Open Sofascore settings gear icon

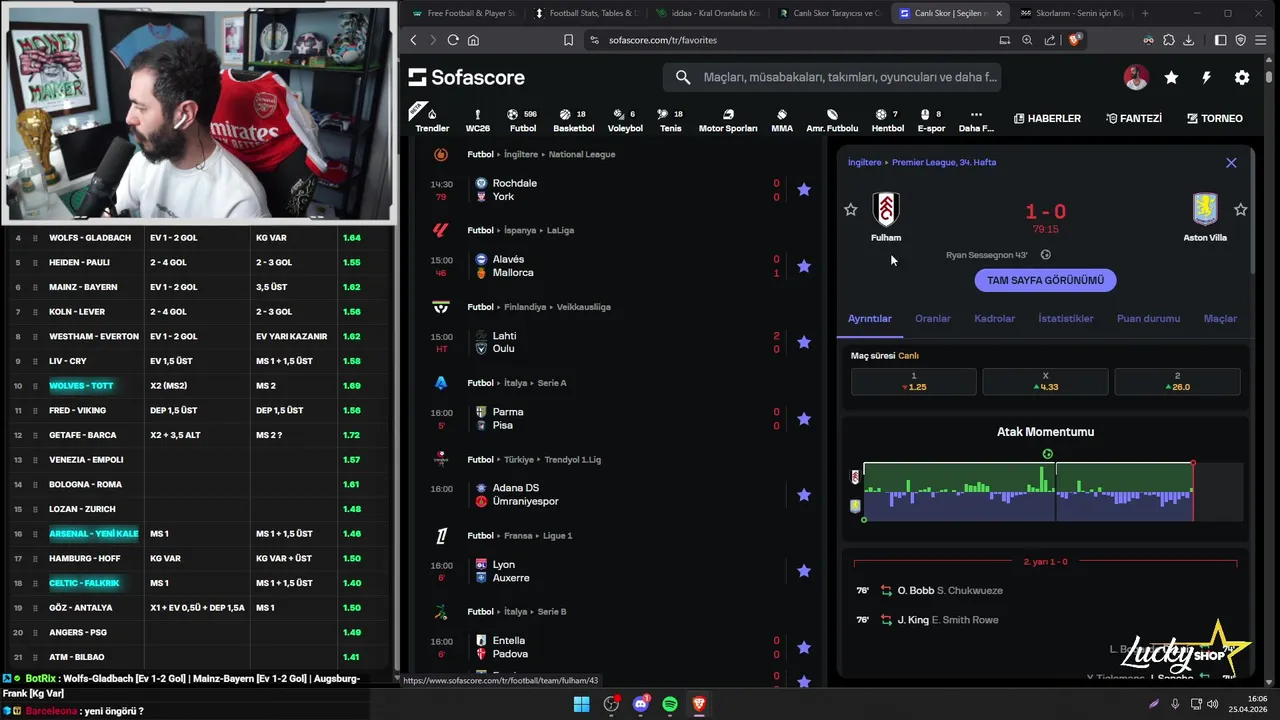pos(1242,77)
